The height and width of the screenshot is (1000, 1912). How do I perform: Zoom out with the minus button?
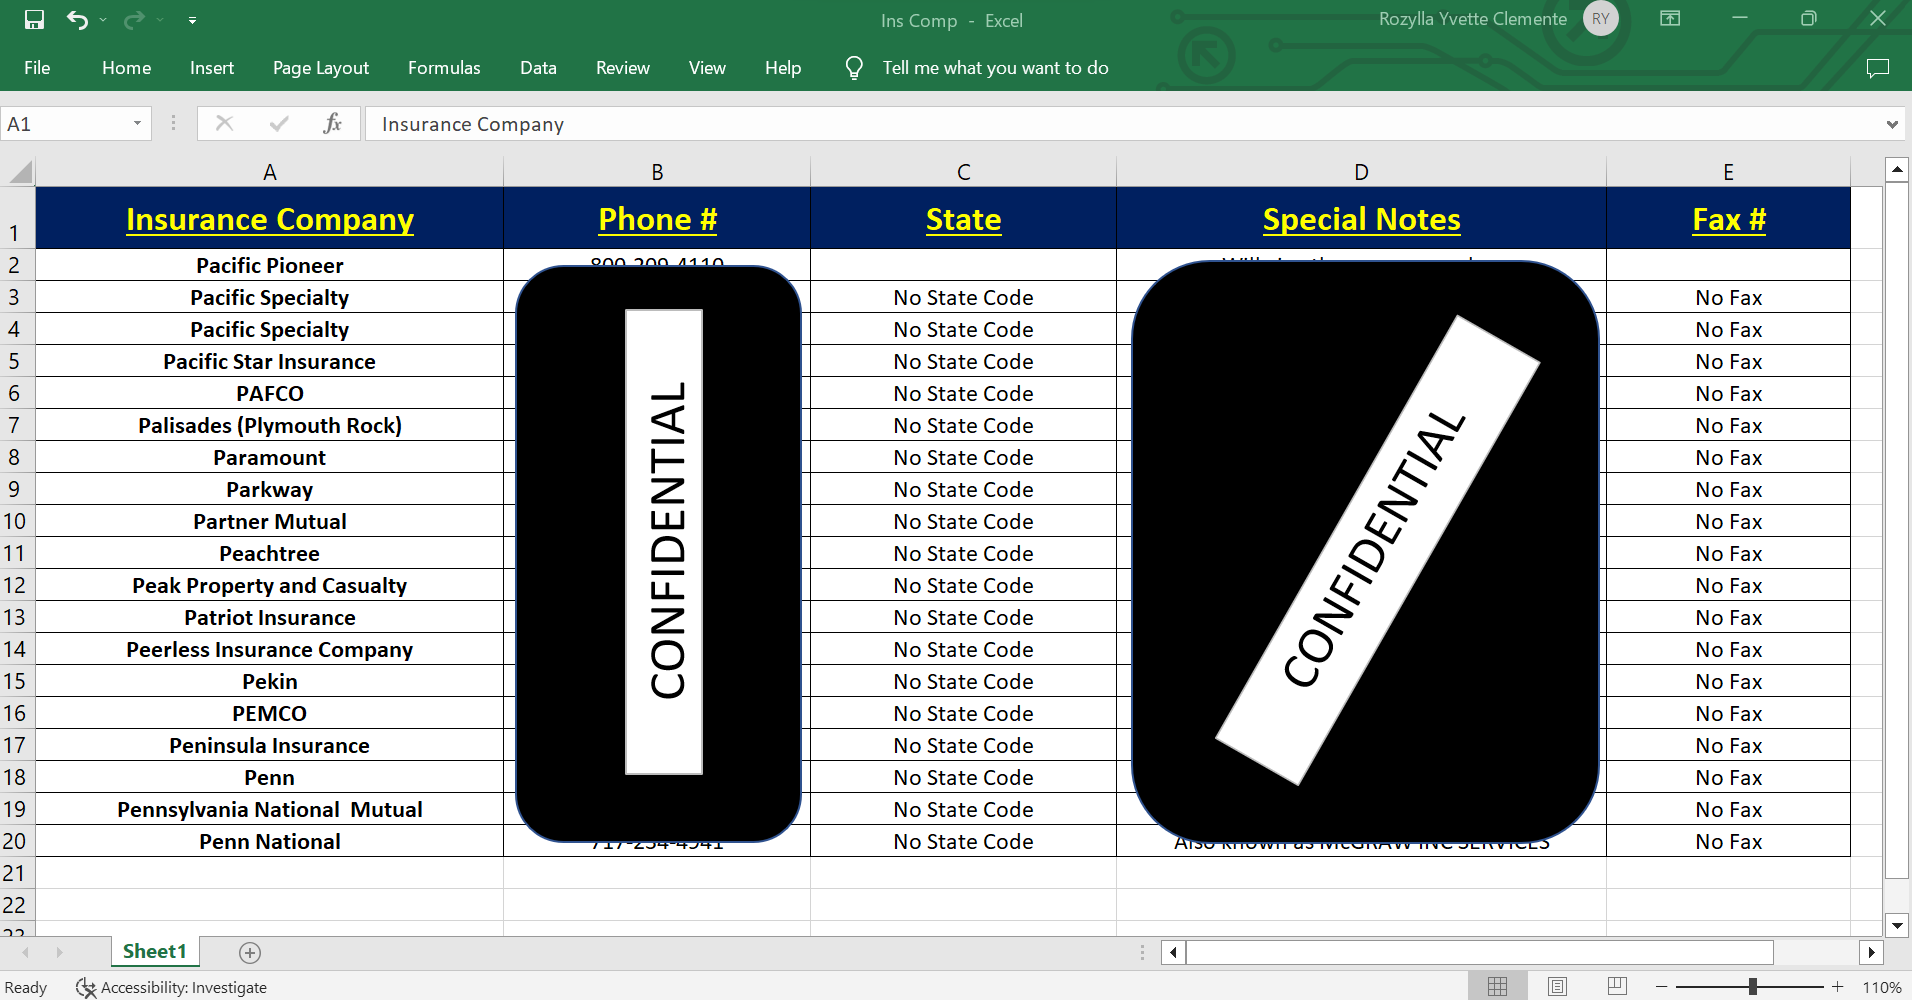pos(1661,986)
